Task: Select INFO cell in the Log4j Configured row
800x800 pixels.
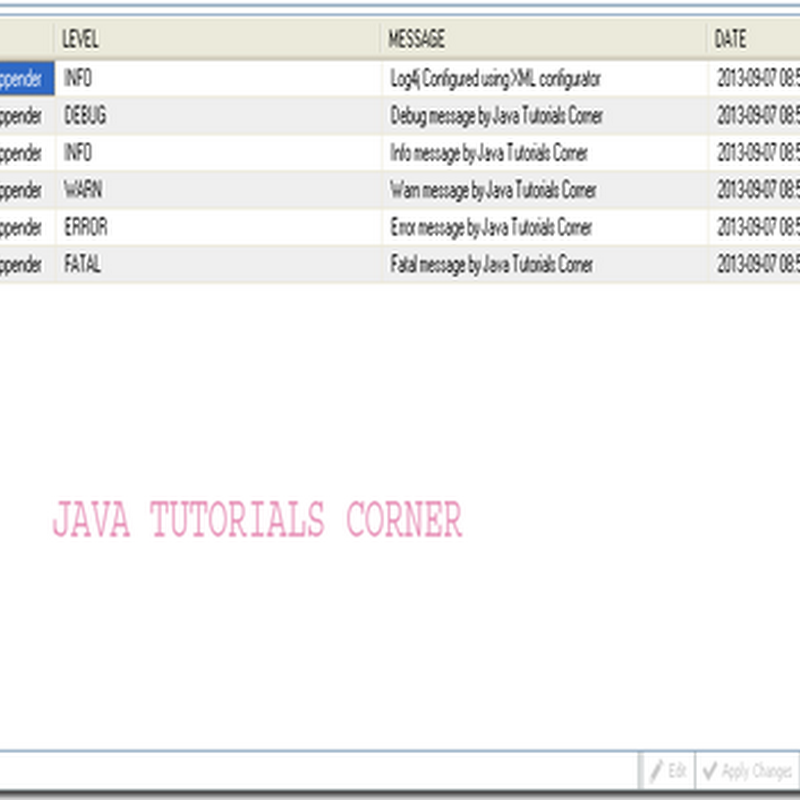Action: tap(219, 79)
